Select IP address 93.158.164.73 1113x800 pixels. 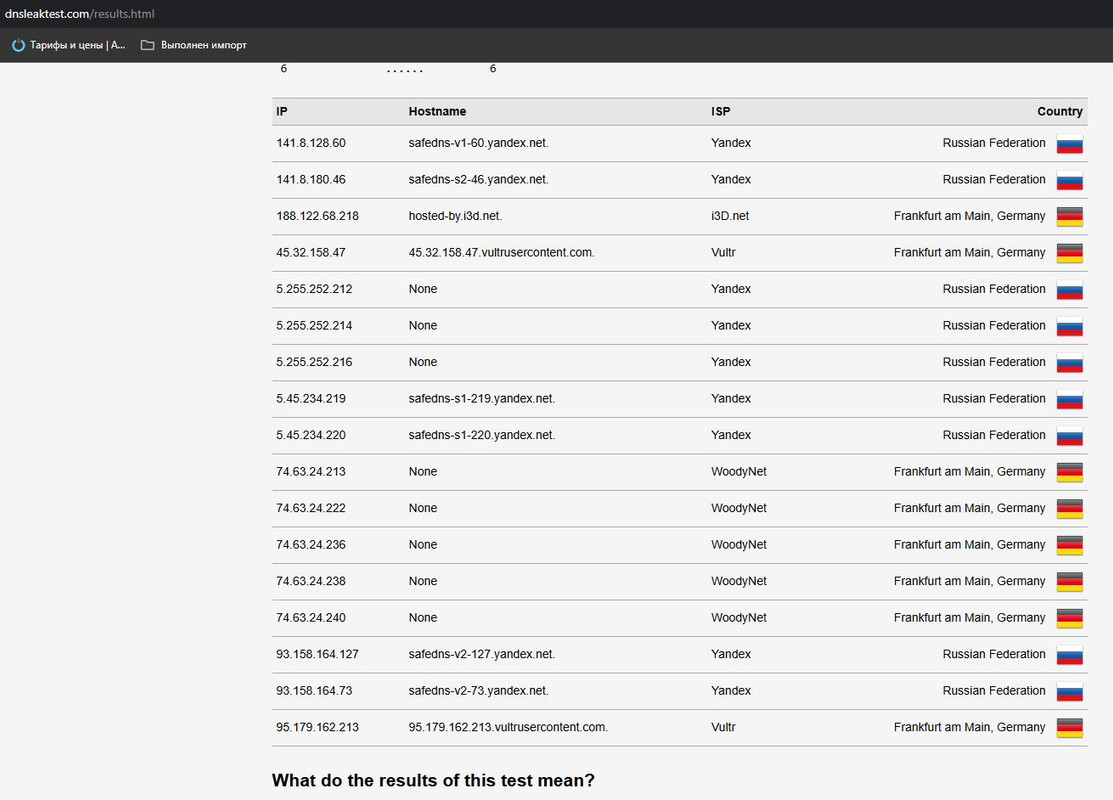coord(314,691)
